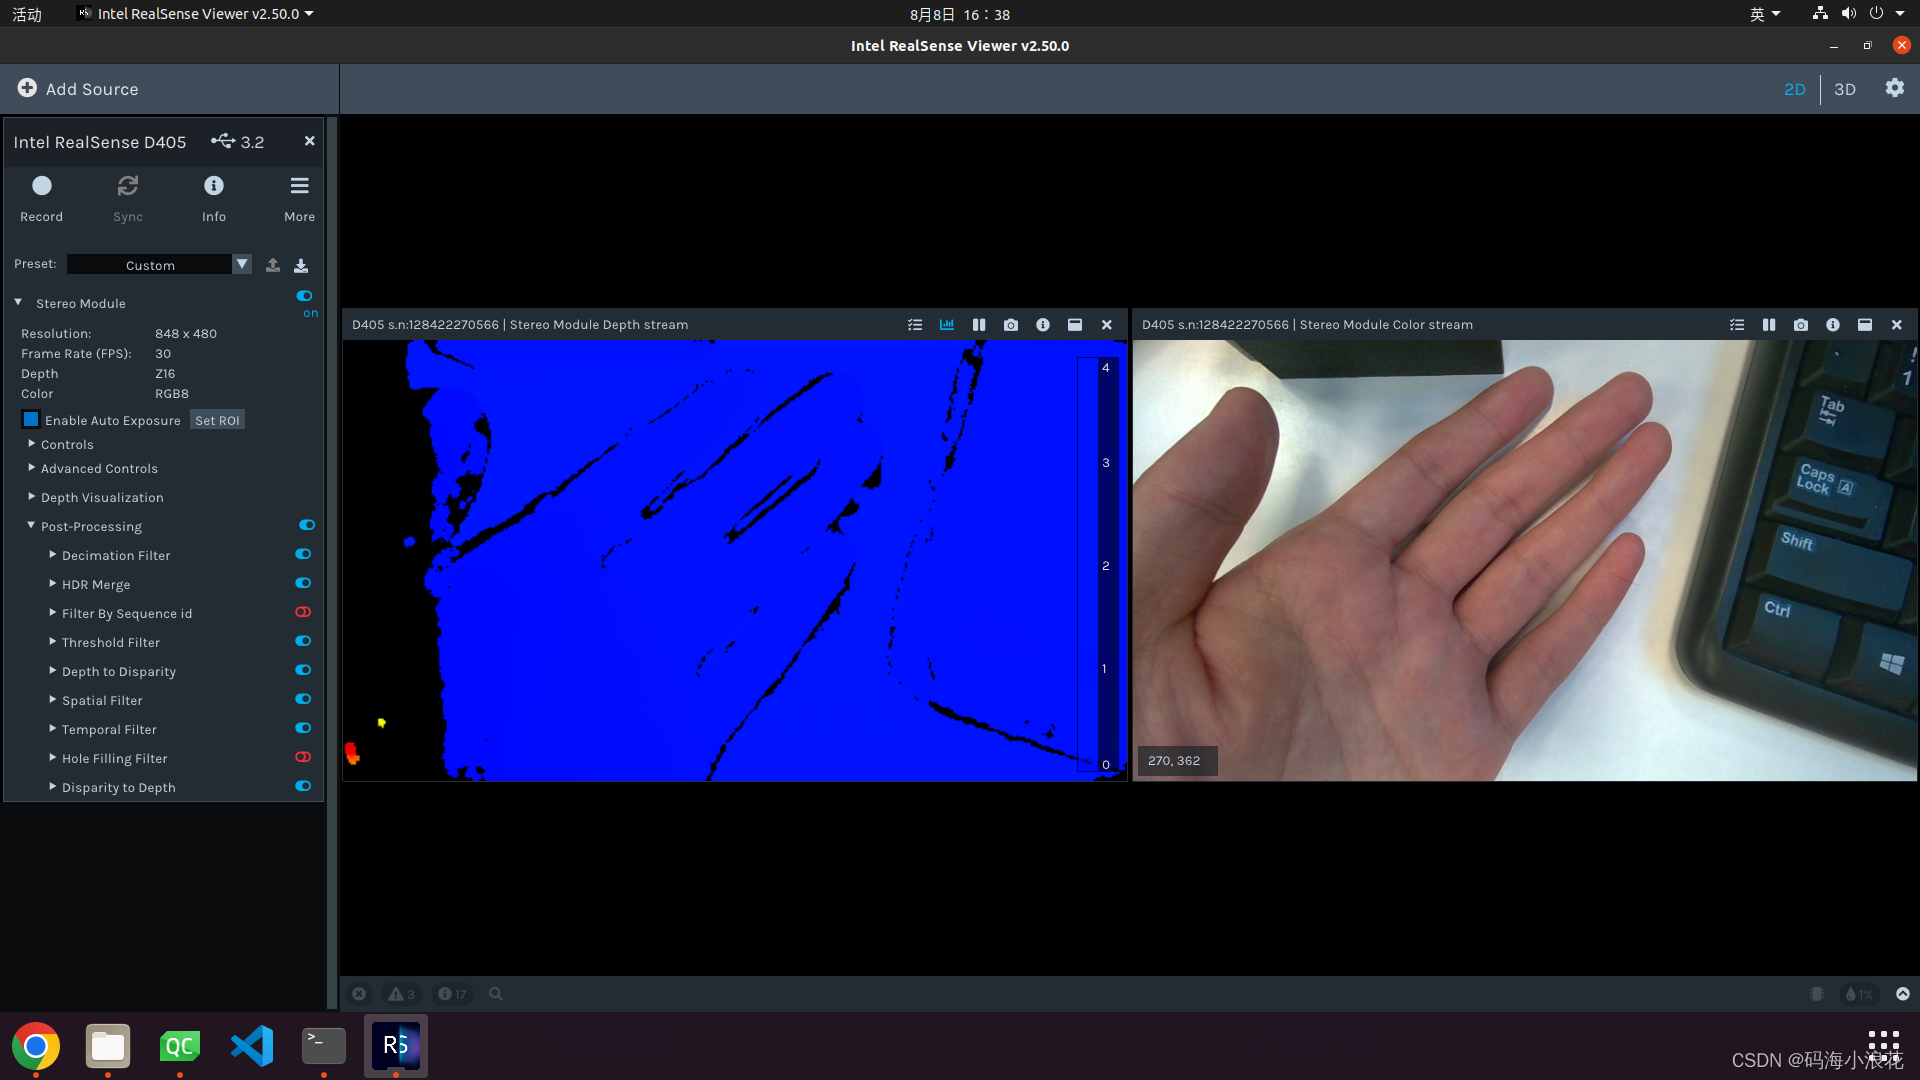The height and width of the screenshot is (1080, 1920).
Task: Toggle the Post-Processing switch
Action: (307, 525)
